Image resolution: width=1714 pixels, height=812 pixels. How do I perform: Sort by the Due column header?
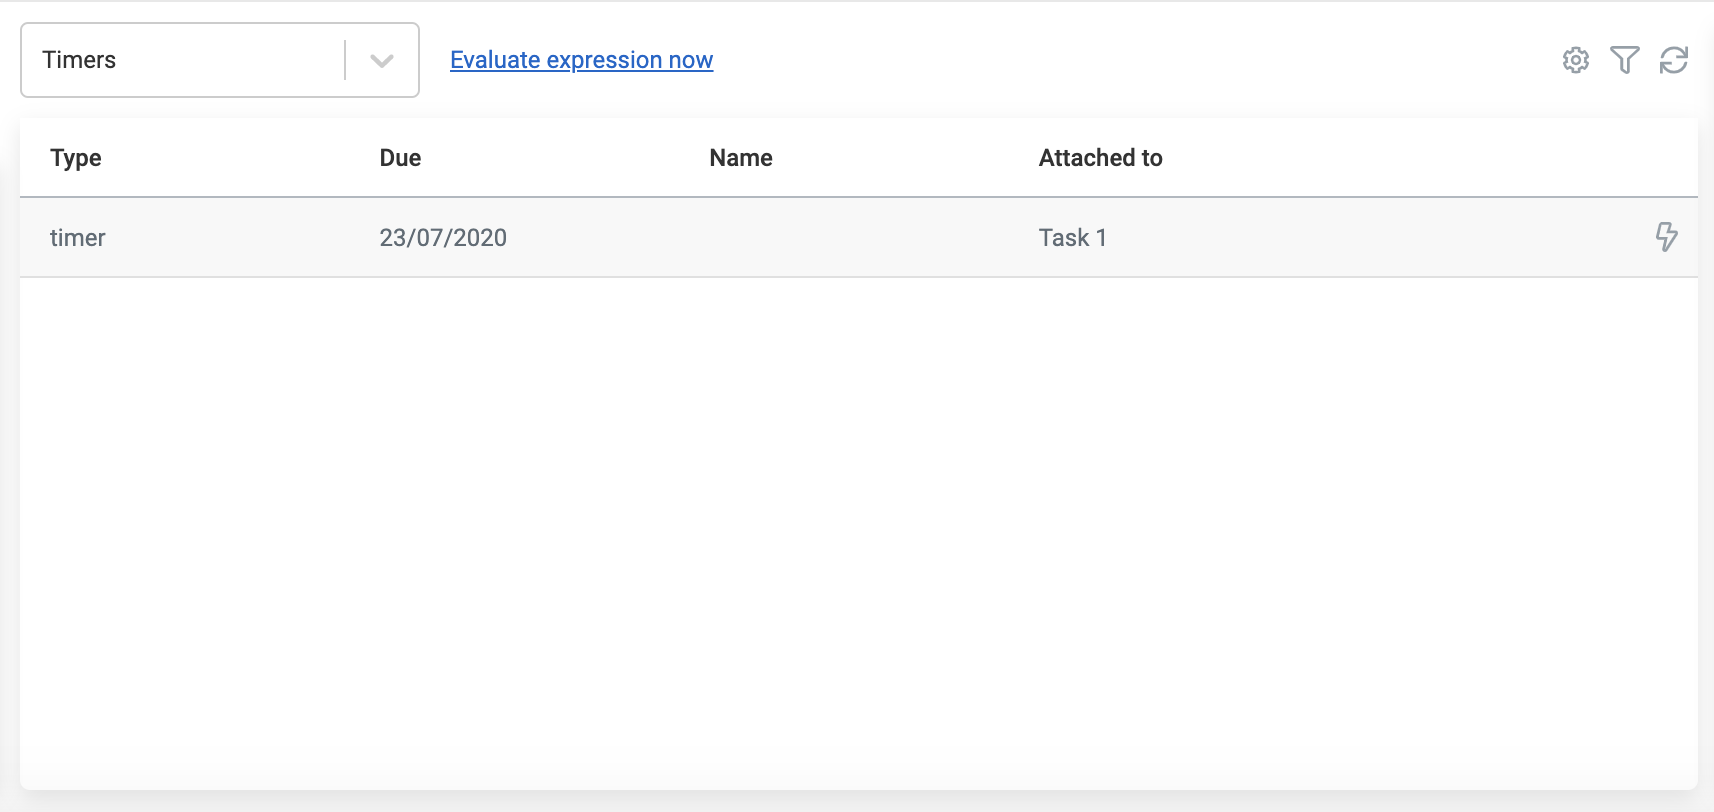tap(400, 158)
